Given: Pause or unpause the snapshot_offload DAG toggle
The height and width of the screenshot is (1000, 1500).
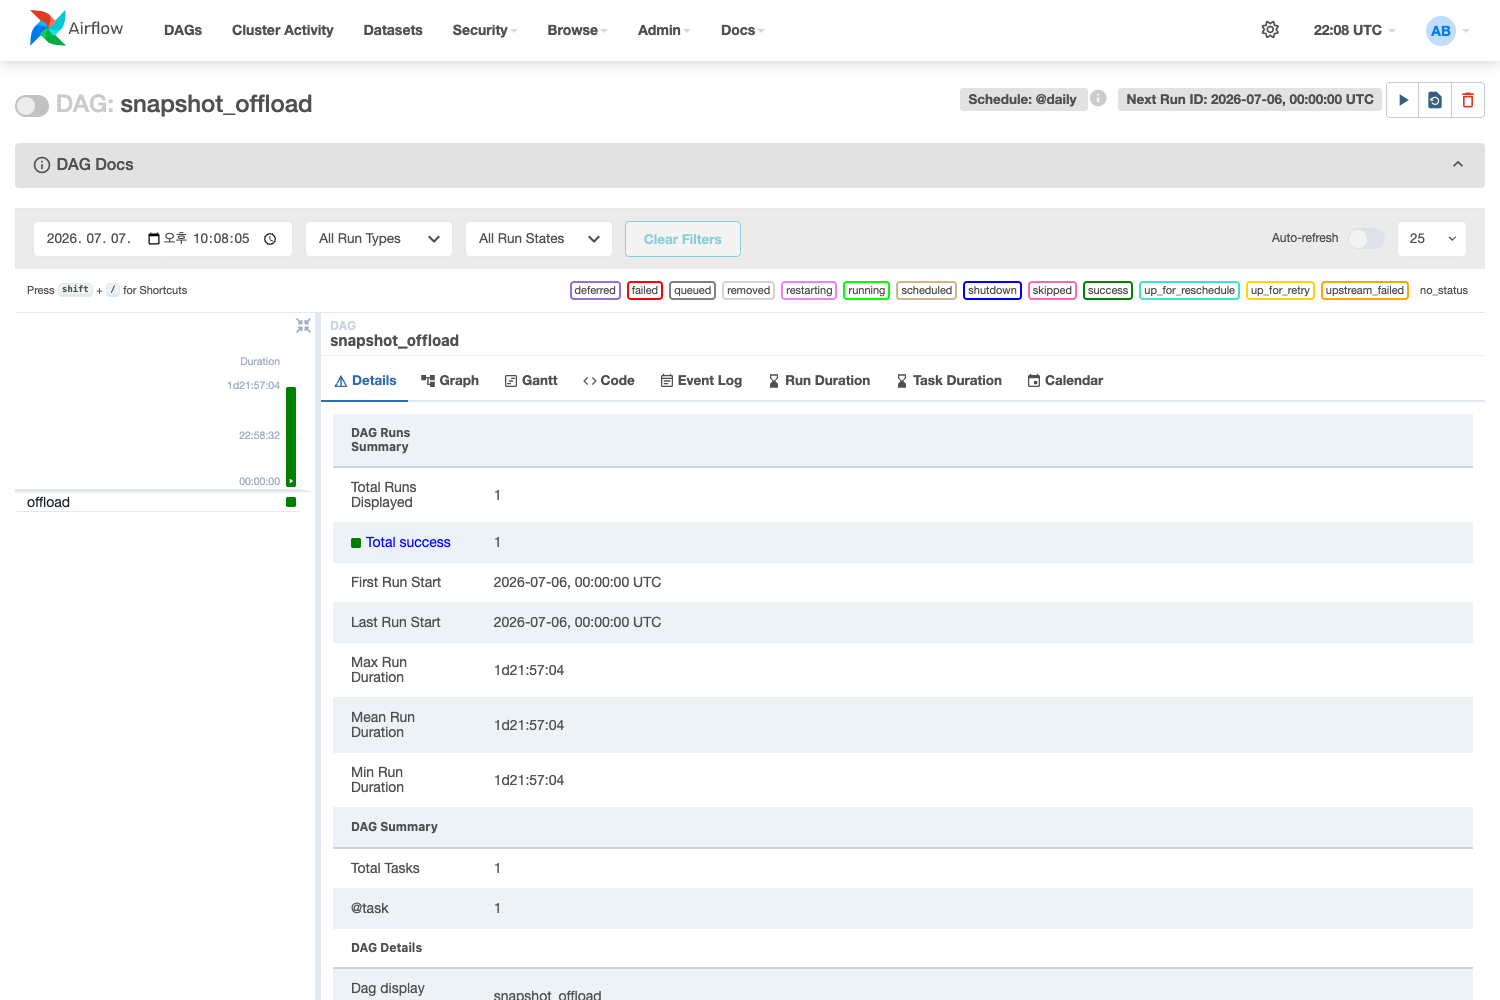Looking at the screenshot, I should (x=32, y=106).
